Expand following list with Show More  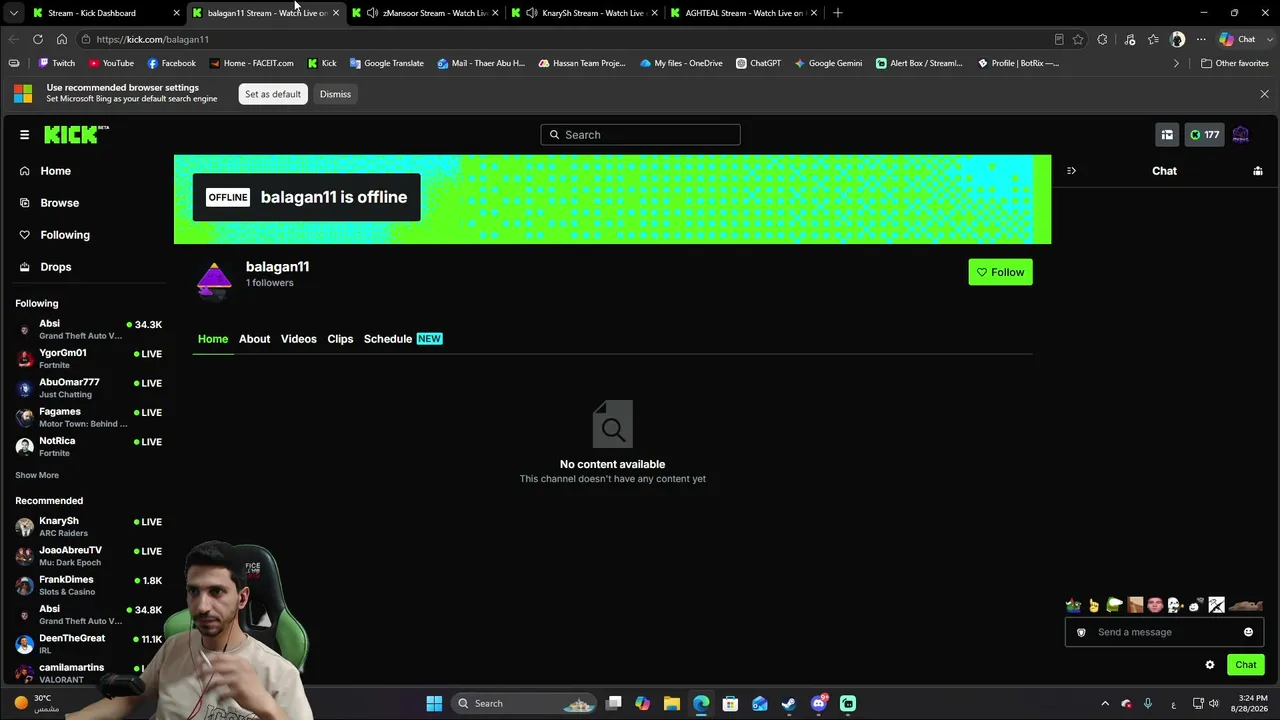[x=37, y=475]
